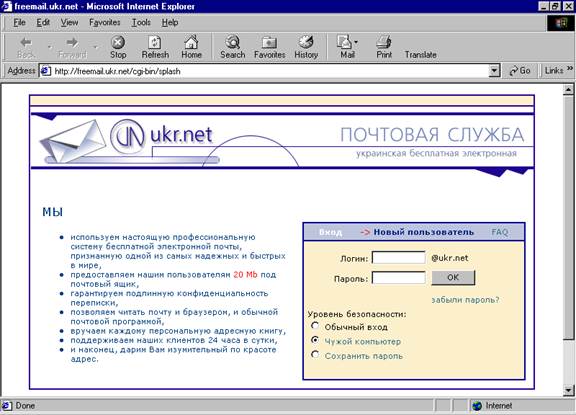
Task: Reload the page with the Refresh icon
Action: coord(155,43)
